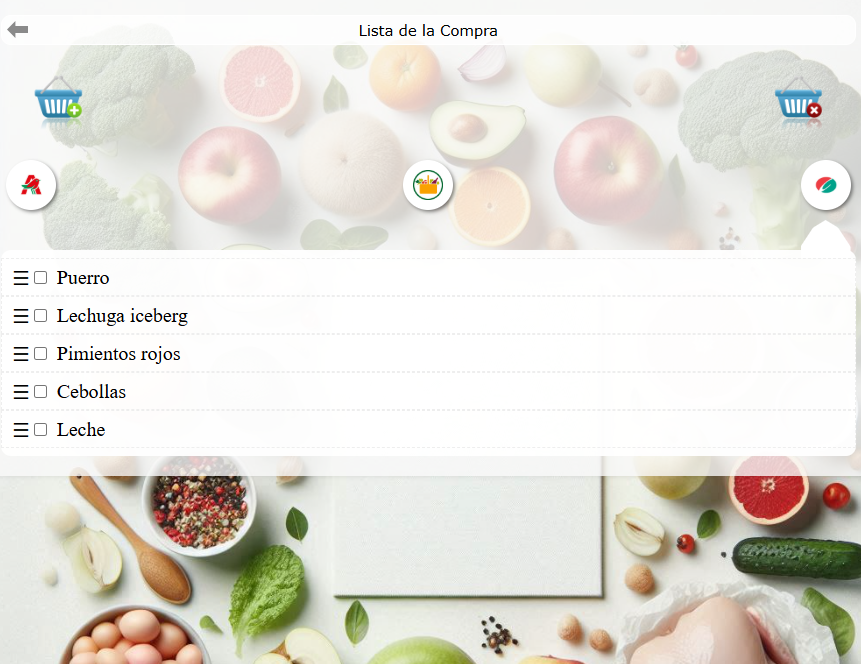The height and width of the screenshot is (664, 861).
Task: Select the Alcampo red bird store icon
Action: (31, 185)
